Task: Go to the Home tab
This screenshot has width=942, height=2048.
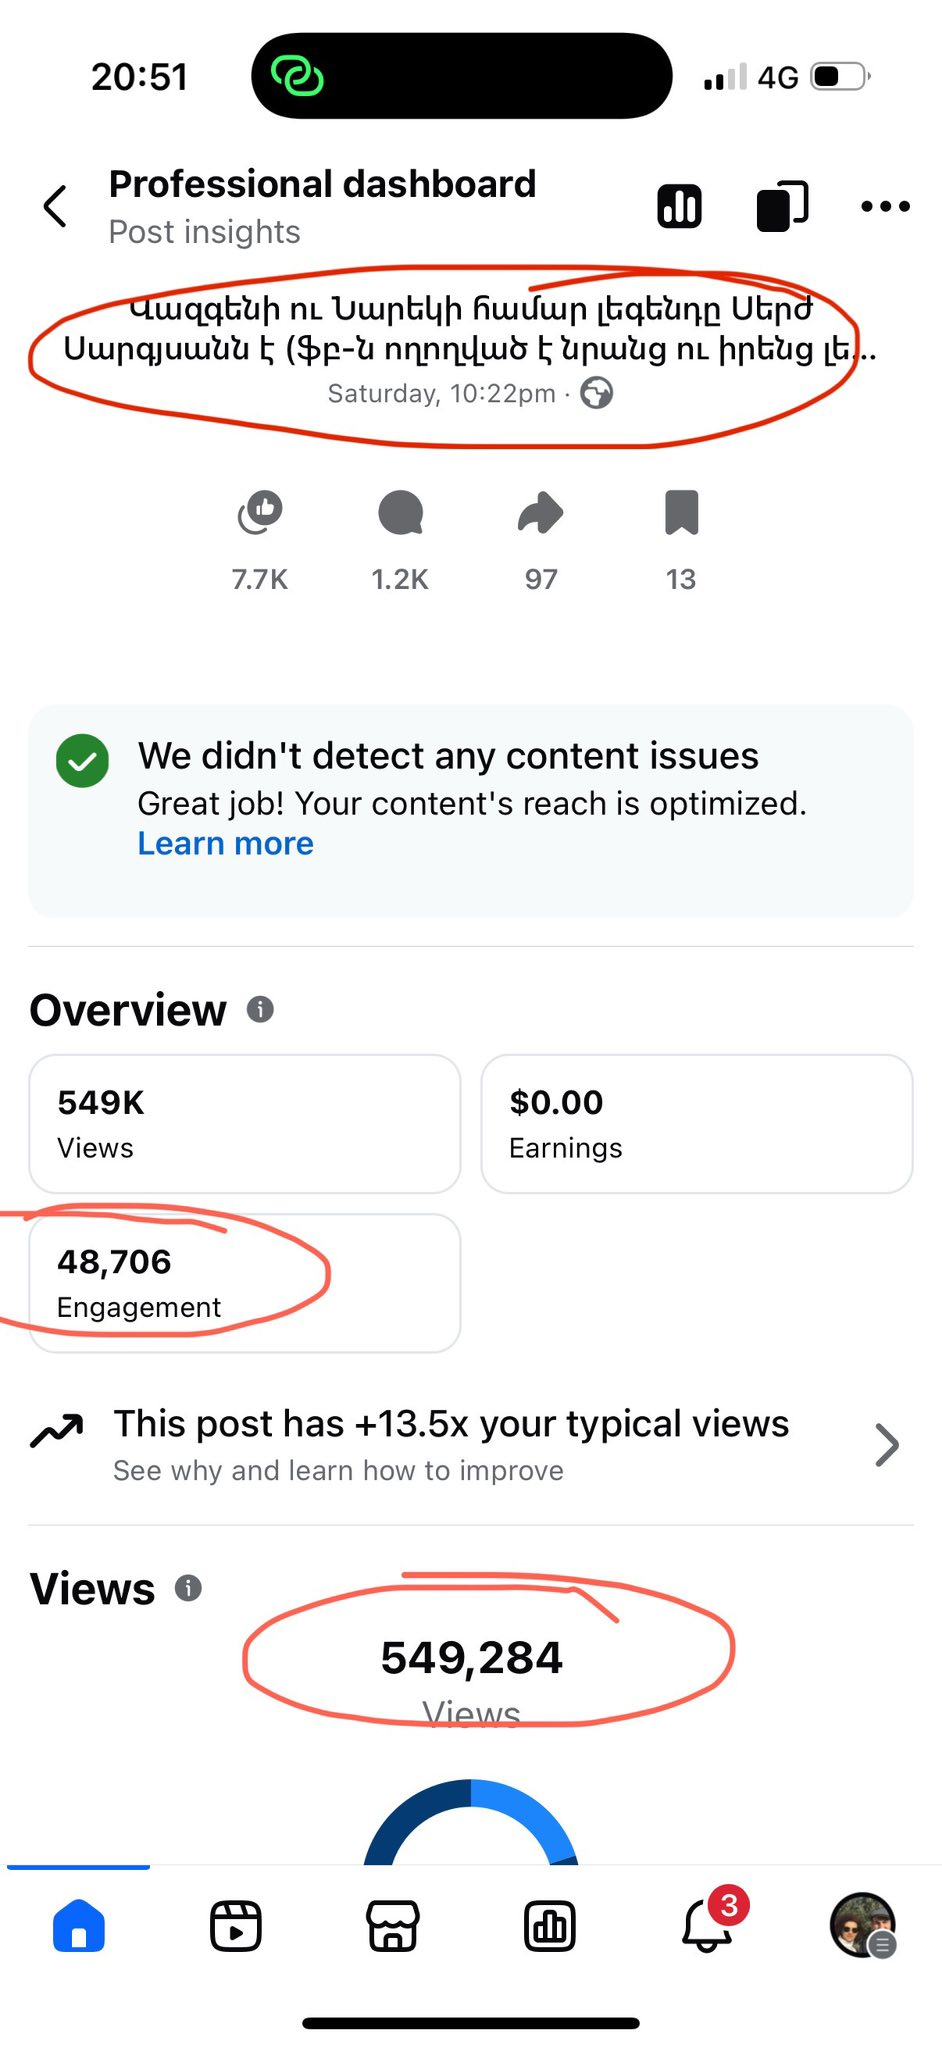Action: pos(78,1926)
